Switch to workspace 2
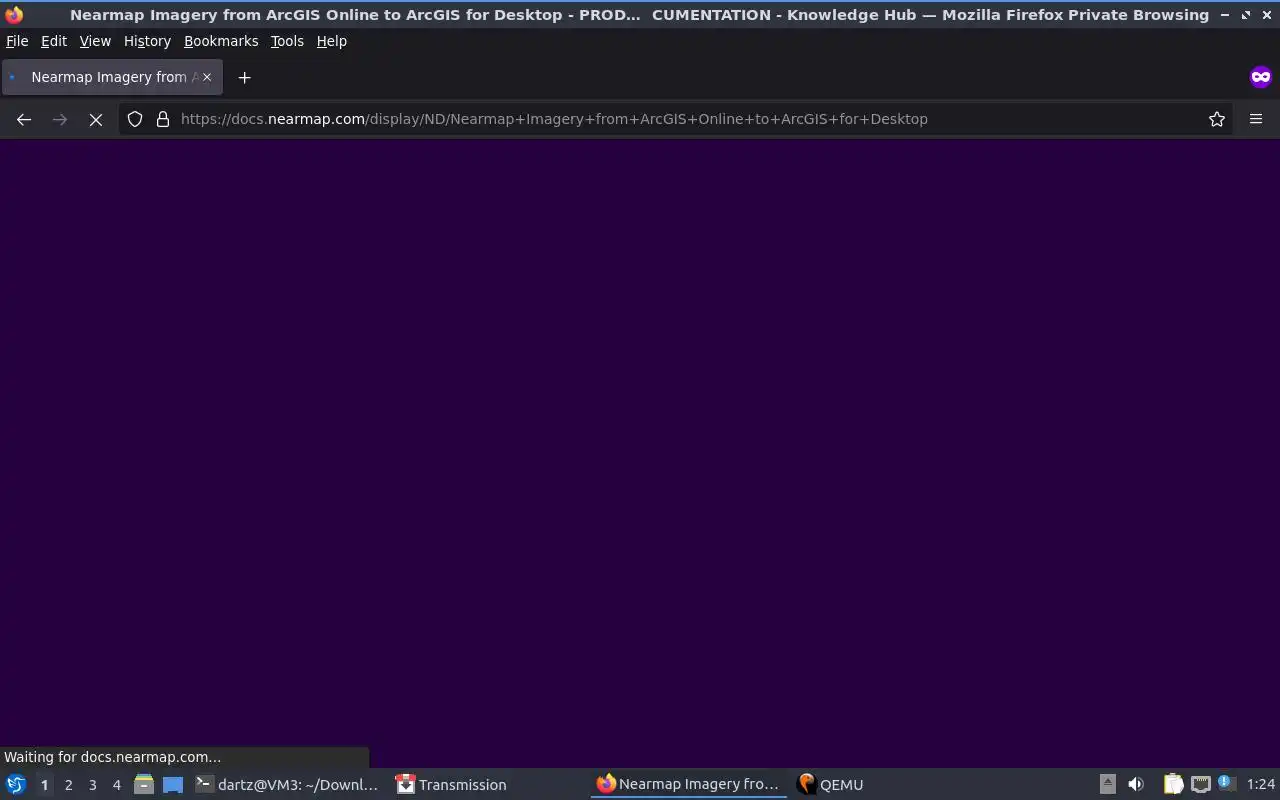The height and width of the screenshot is (800, 1280). 68,785
